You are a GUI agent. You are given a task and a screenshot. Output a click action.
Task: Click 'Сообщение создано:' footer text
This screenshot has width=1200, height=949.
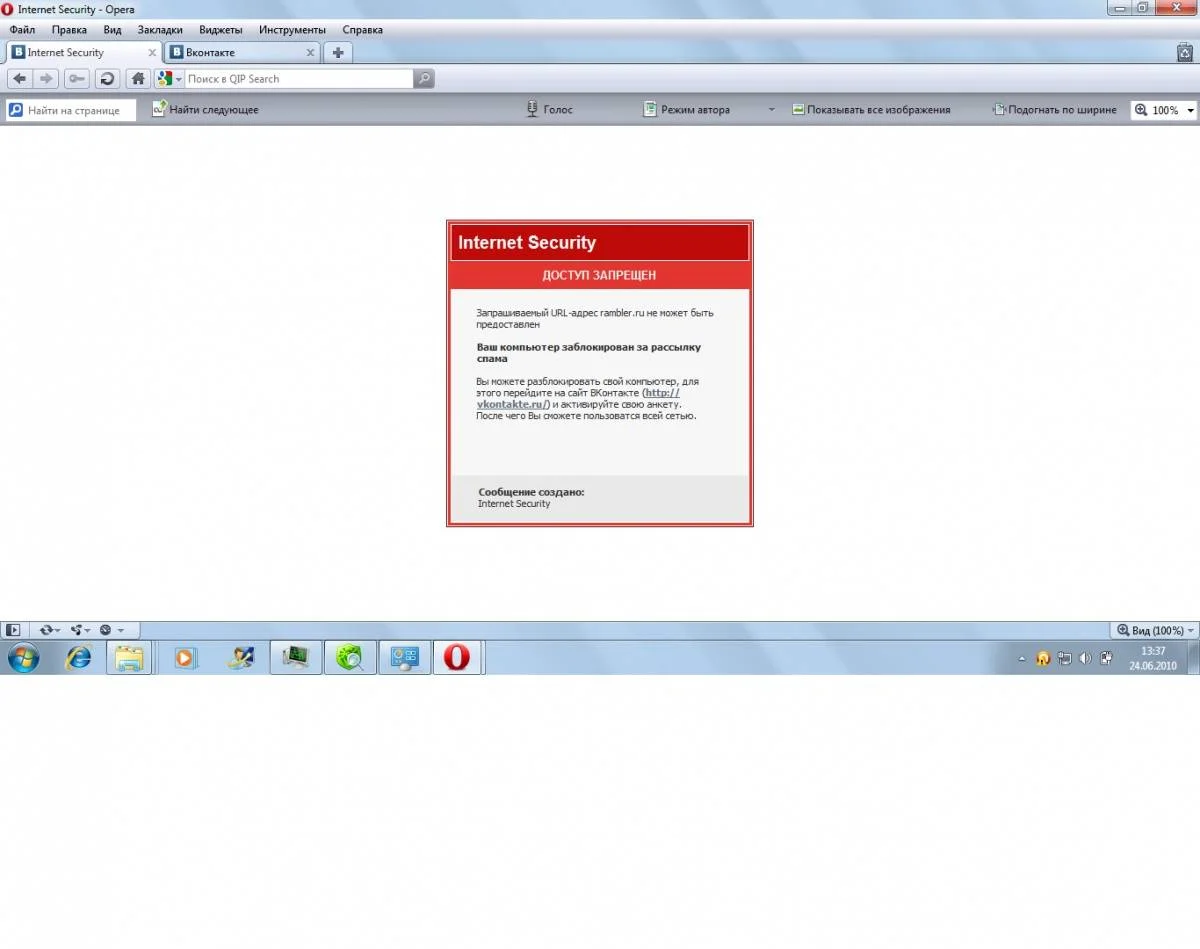531,492
